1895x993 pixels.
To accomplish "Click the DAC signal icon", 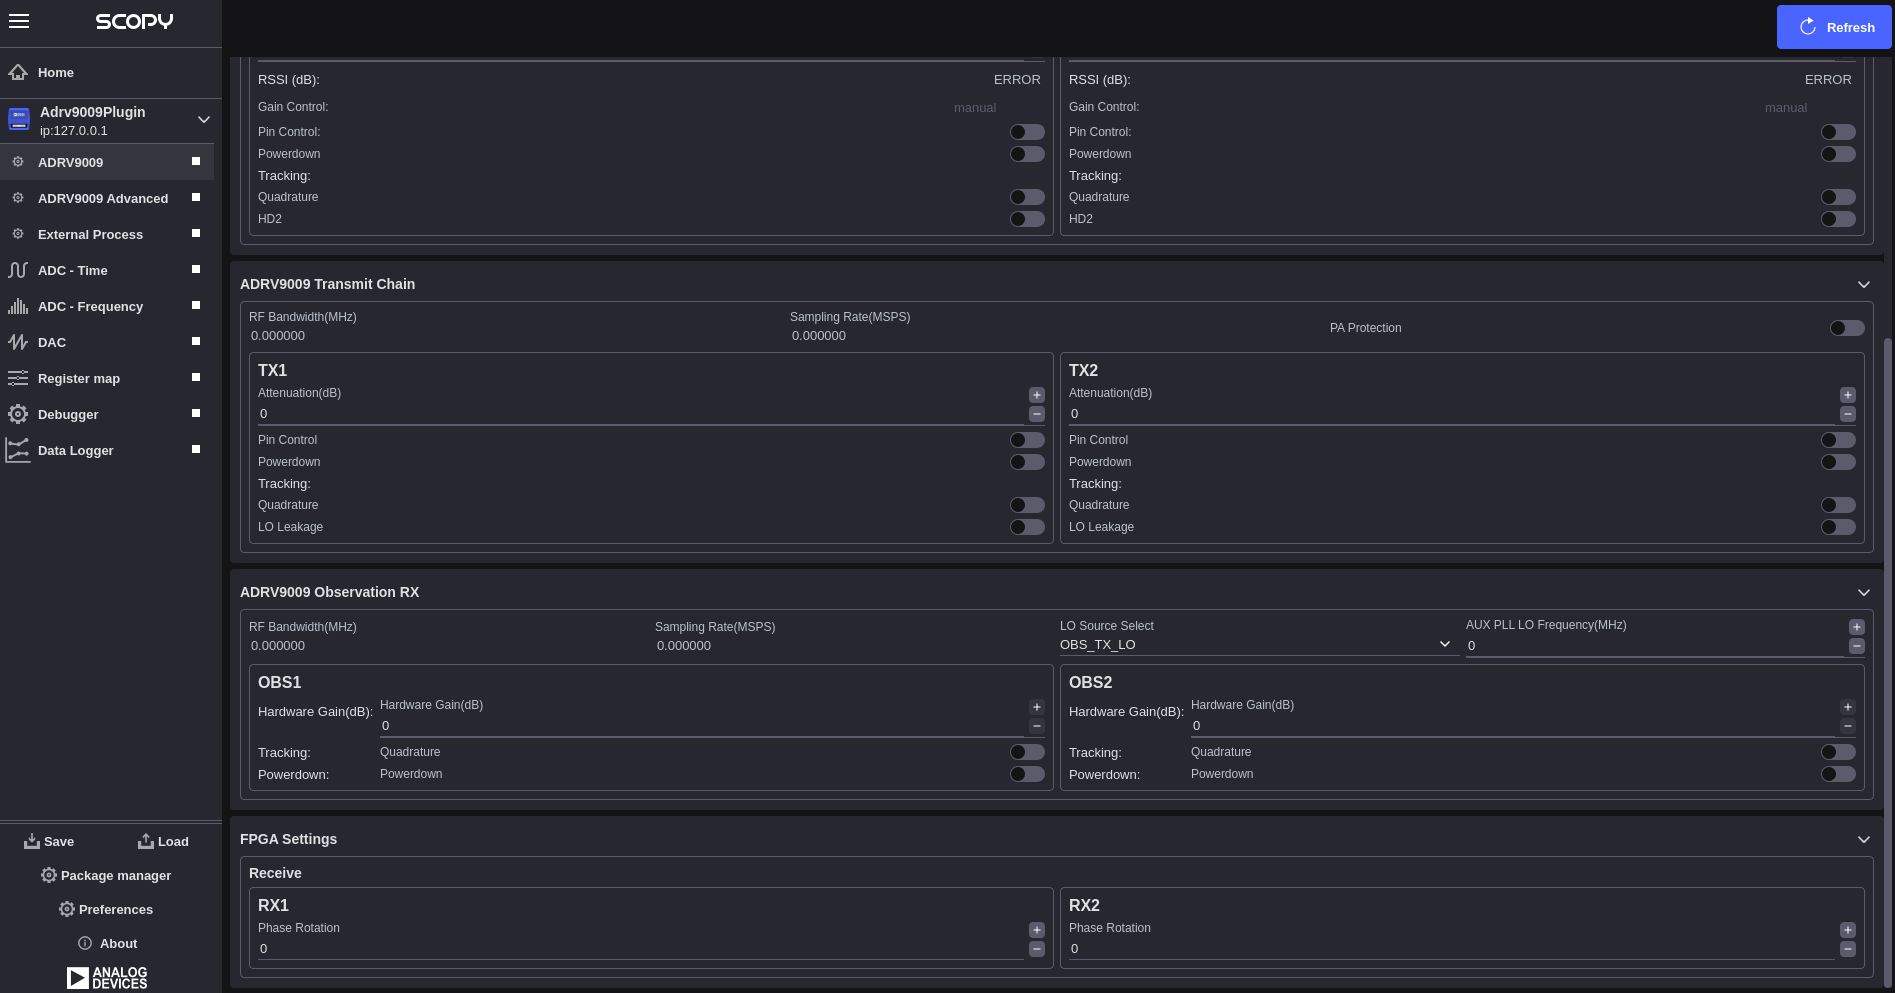I will [x=18, y=342].
